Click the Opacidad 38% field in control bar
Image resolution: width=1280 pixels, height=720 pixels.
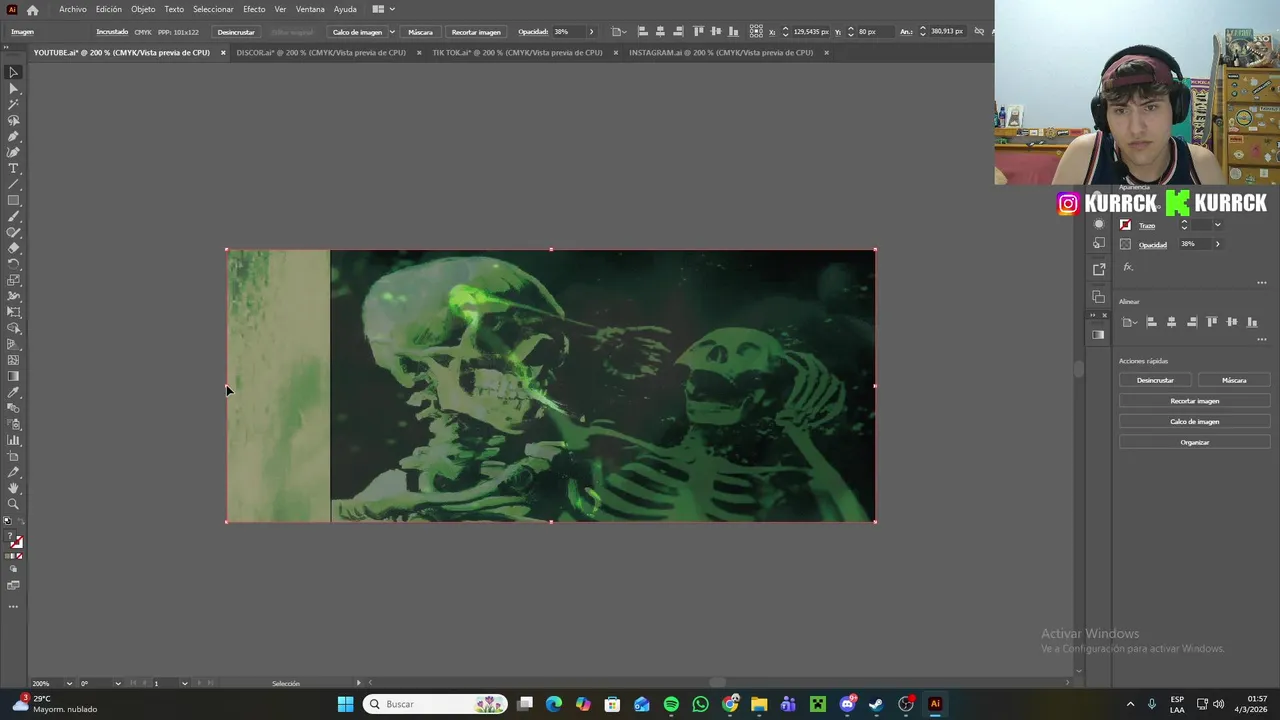click(x=568, y=32)
